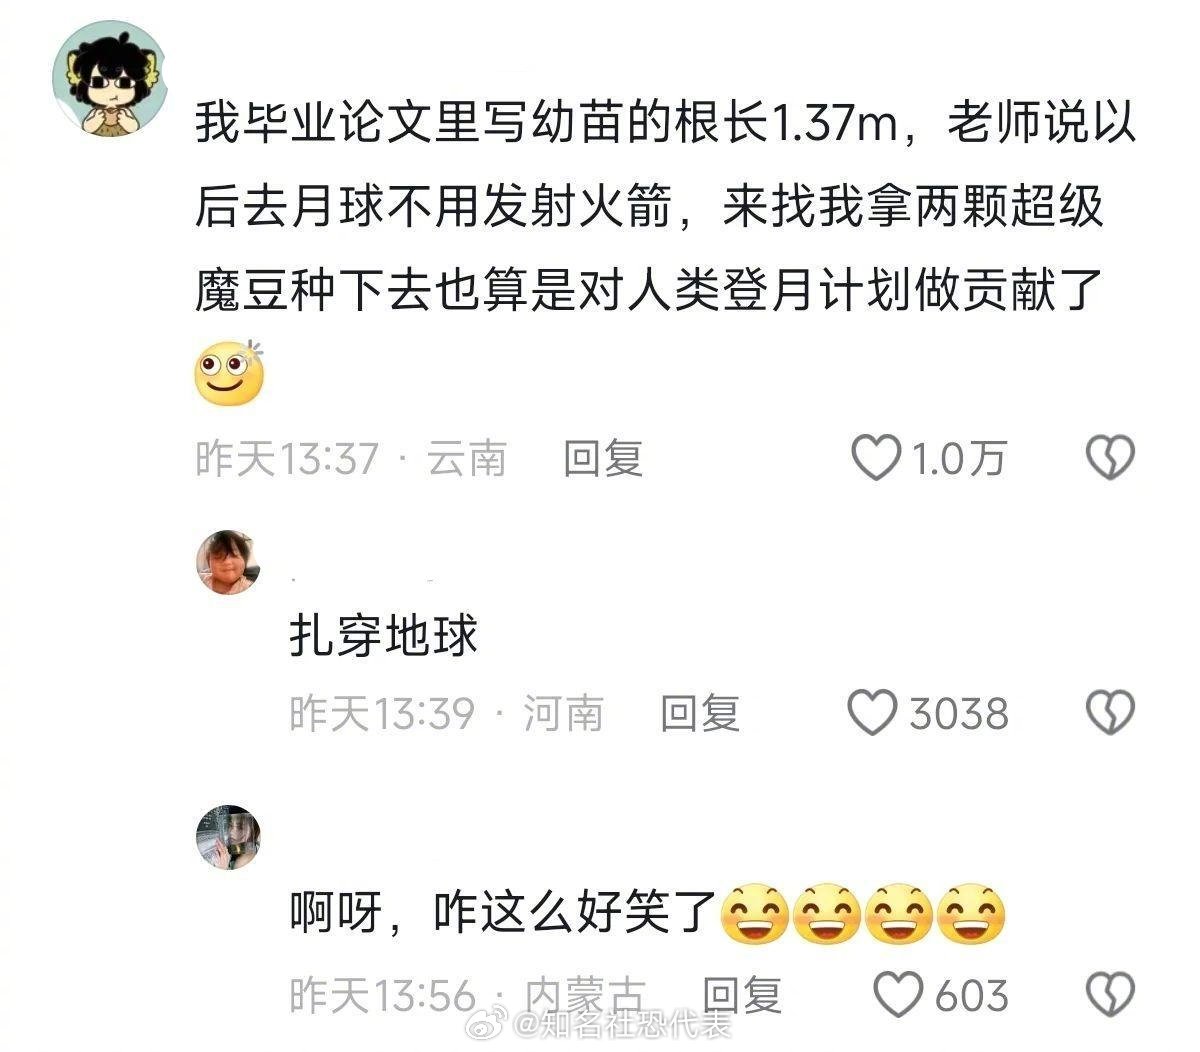Viewport: 1200px width, 1052px height.
Task: Dislike the 扎穿地球 reply via broken heart
Action: tap(1110, 713)
